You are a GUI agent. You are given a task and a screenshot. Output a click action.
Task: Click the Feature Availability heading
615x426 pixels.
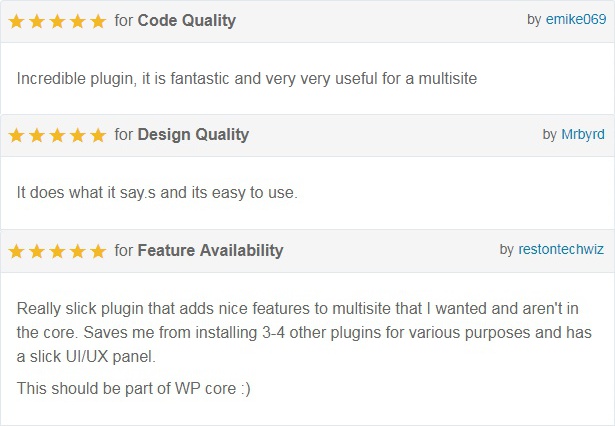(x=210, y=250)
